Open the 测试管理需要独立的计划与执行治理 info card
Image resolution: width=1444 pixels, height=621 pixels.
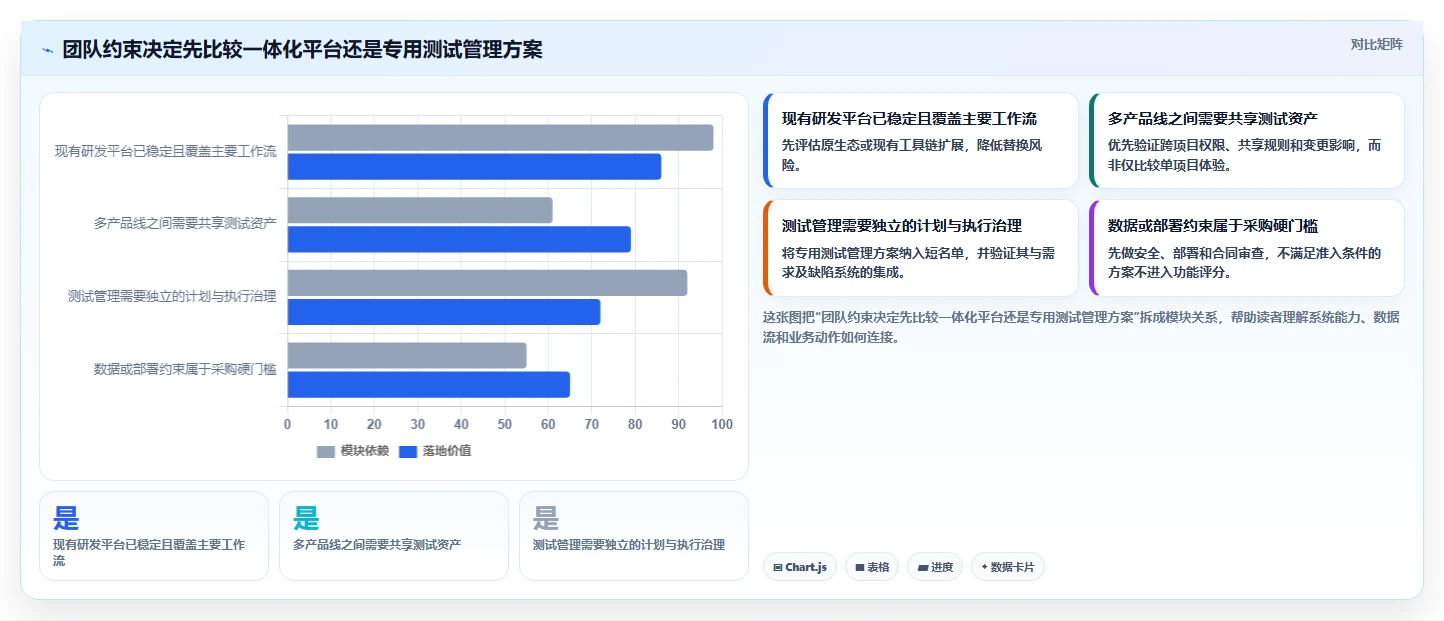click(920, 248)
